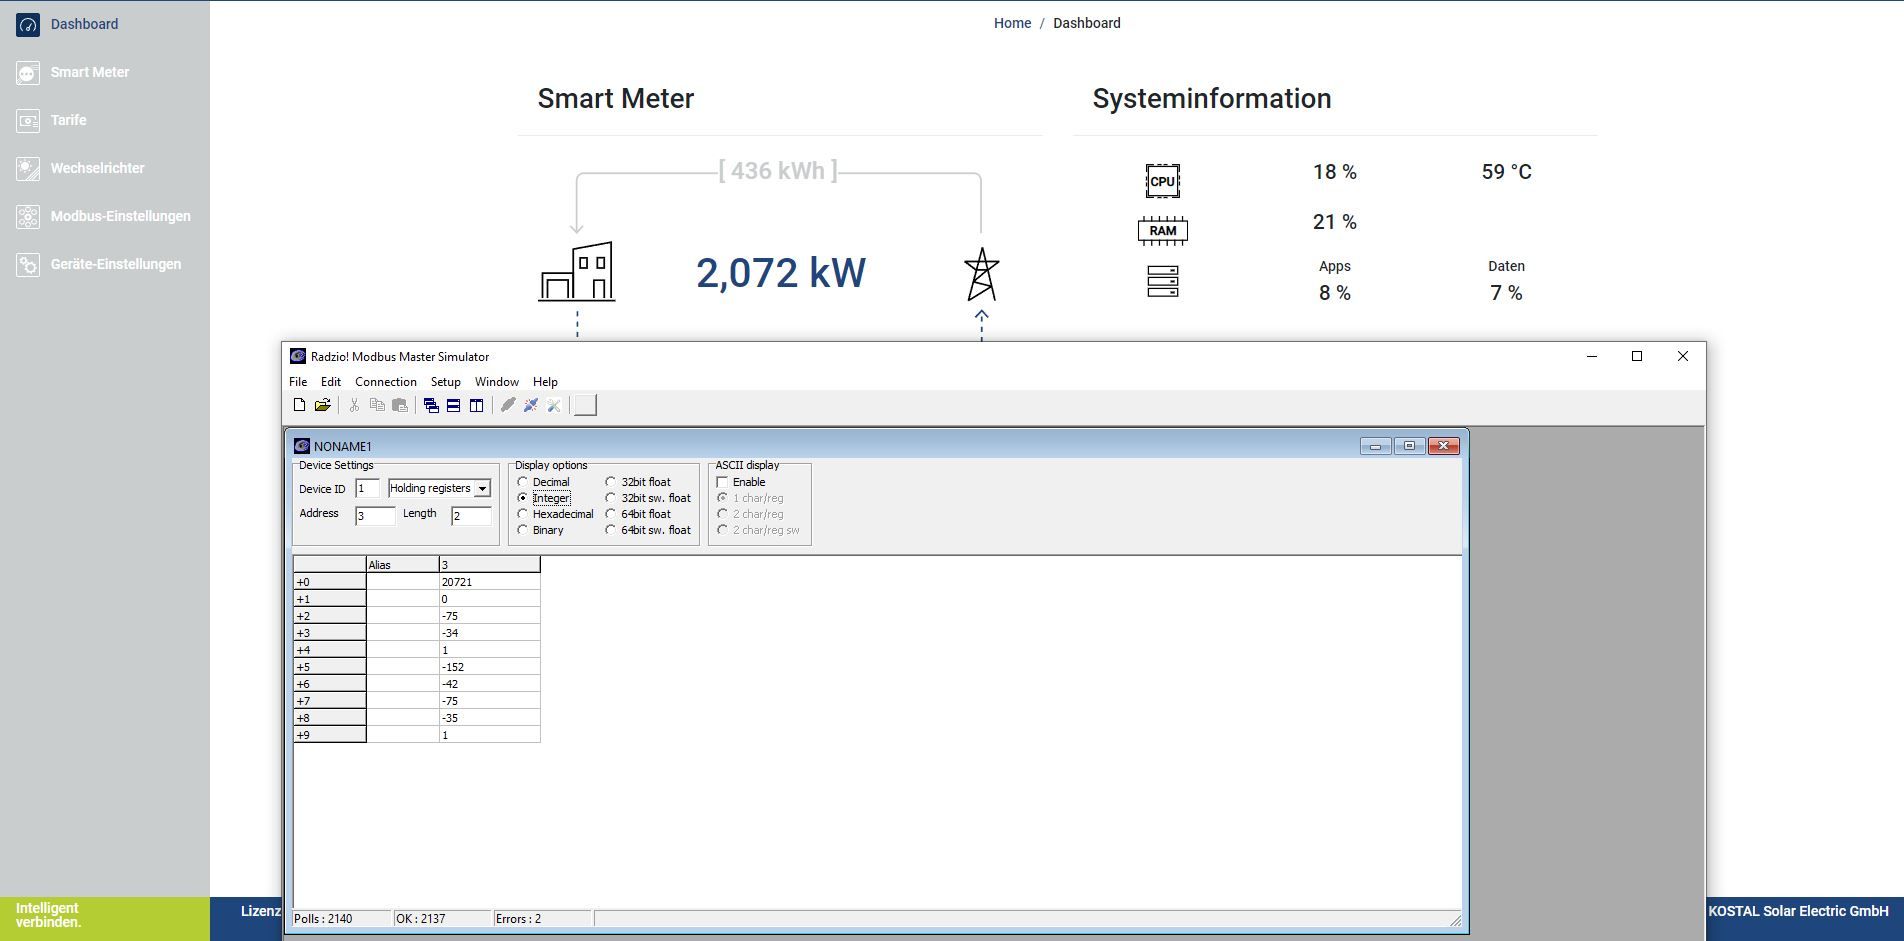The width and height of the screenshot is (1904, 941).
Task: Open the Holding registers dropdown
Action: (482, 489)
